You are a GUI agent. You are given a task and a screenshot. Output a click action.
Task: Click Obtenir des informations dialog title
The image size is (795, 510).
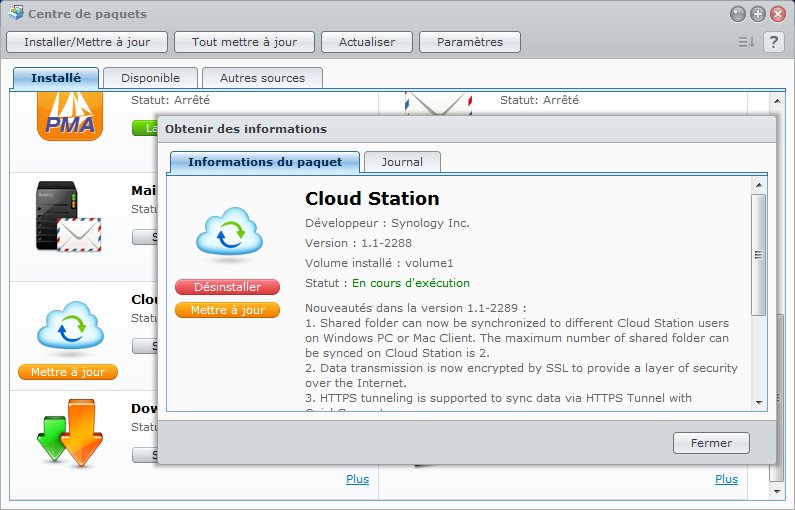click(246, 129)
